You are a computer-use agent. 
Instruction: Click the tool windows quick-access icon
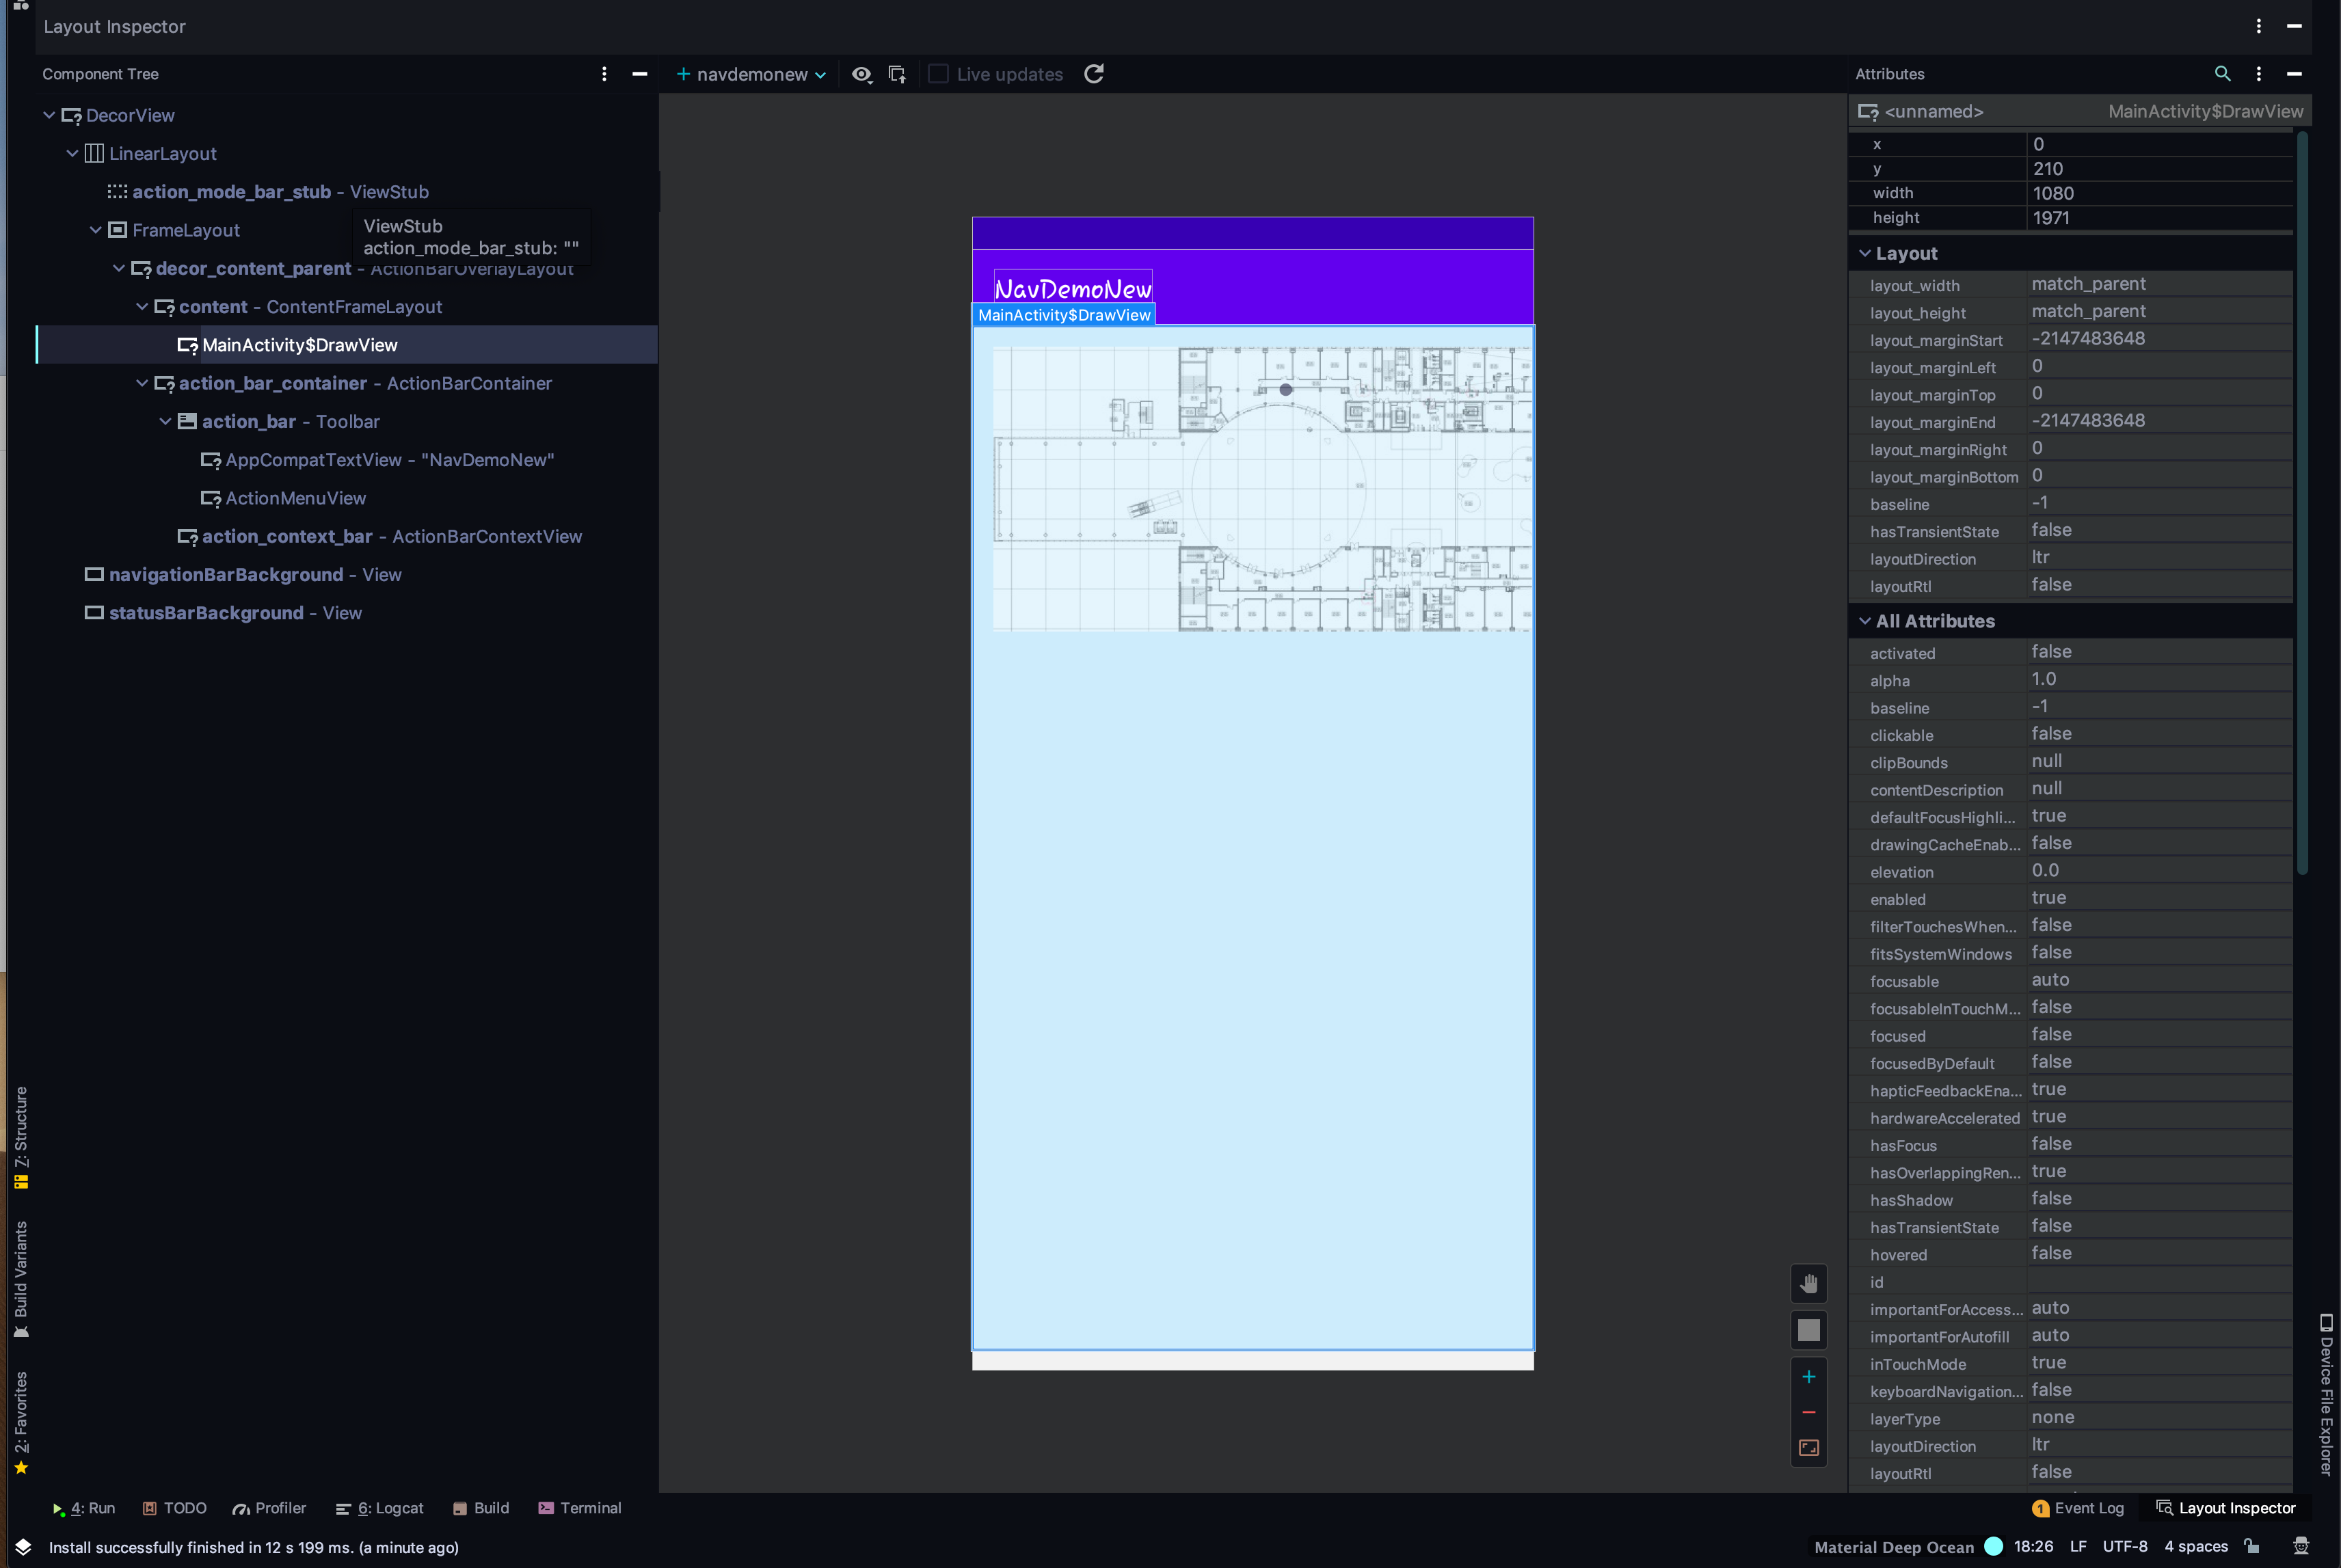pos(23,1546)
